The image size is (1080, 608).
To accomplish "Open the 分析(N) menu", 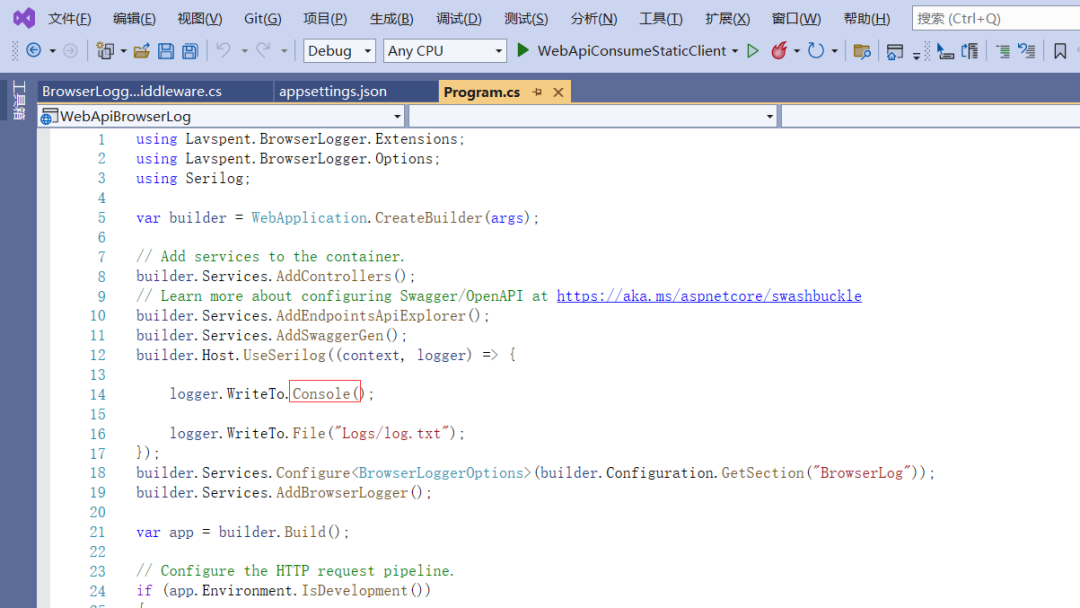I will pos(594,19).
